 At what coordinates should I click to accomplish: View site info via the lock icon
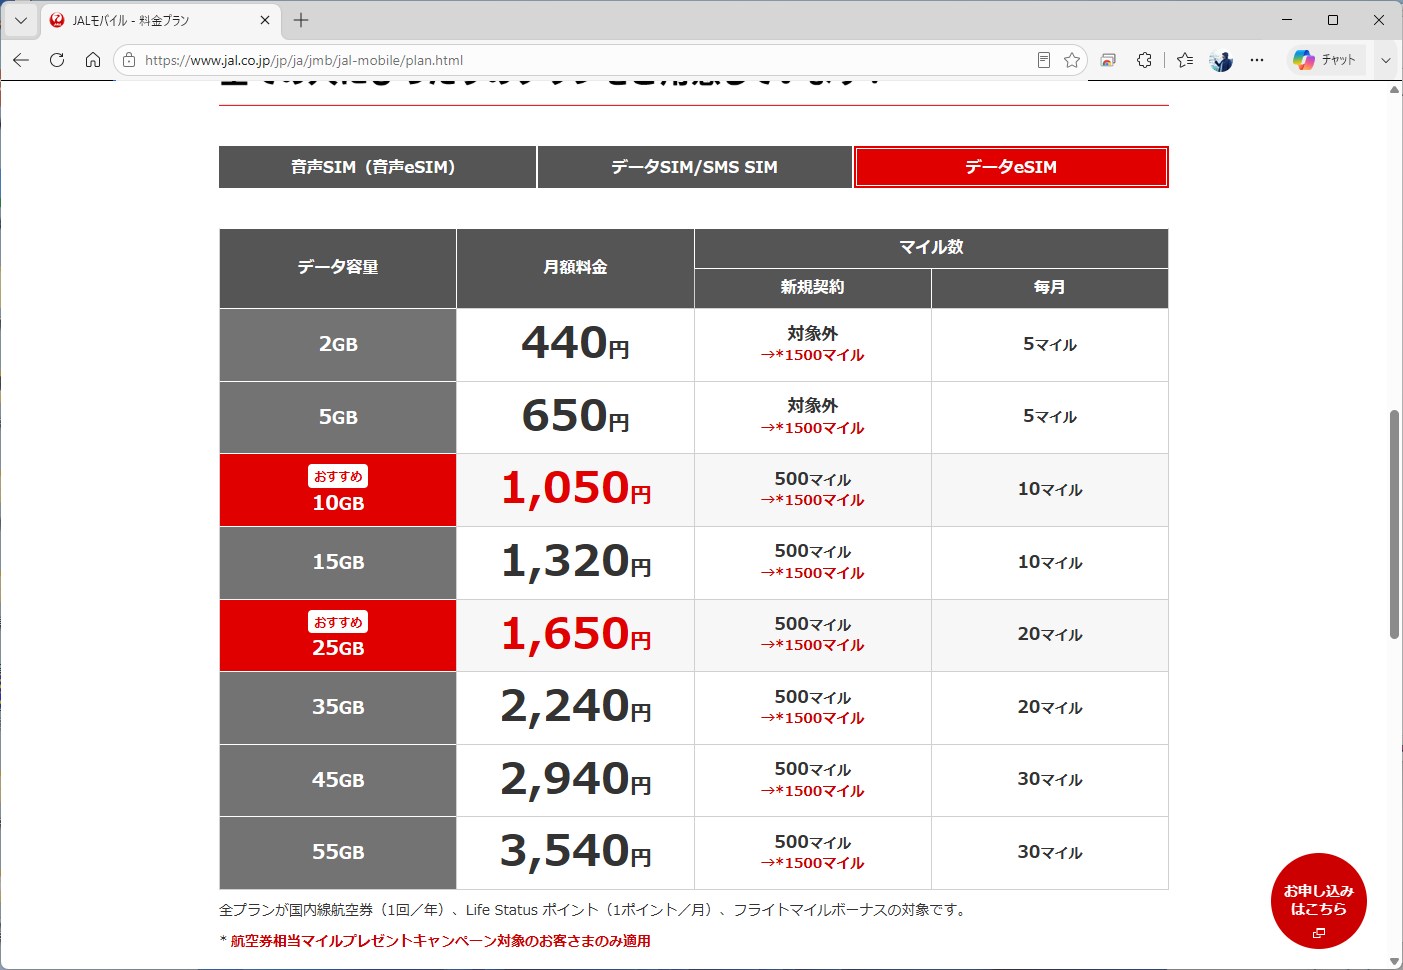129,60
